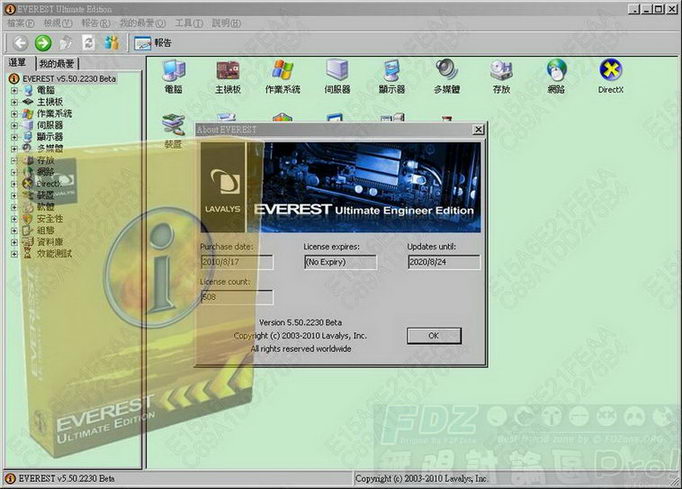This screenshot has width=682, height=489.
Task: Expand the 效能測試 benchmark tree node
Action: [x=14, y=253]
